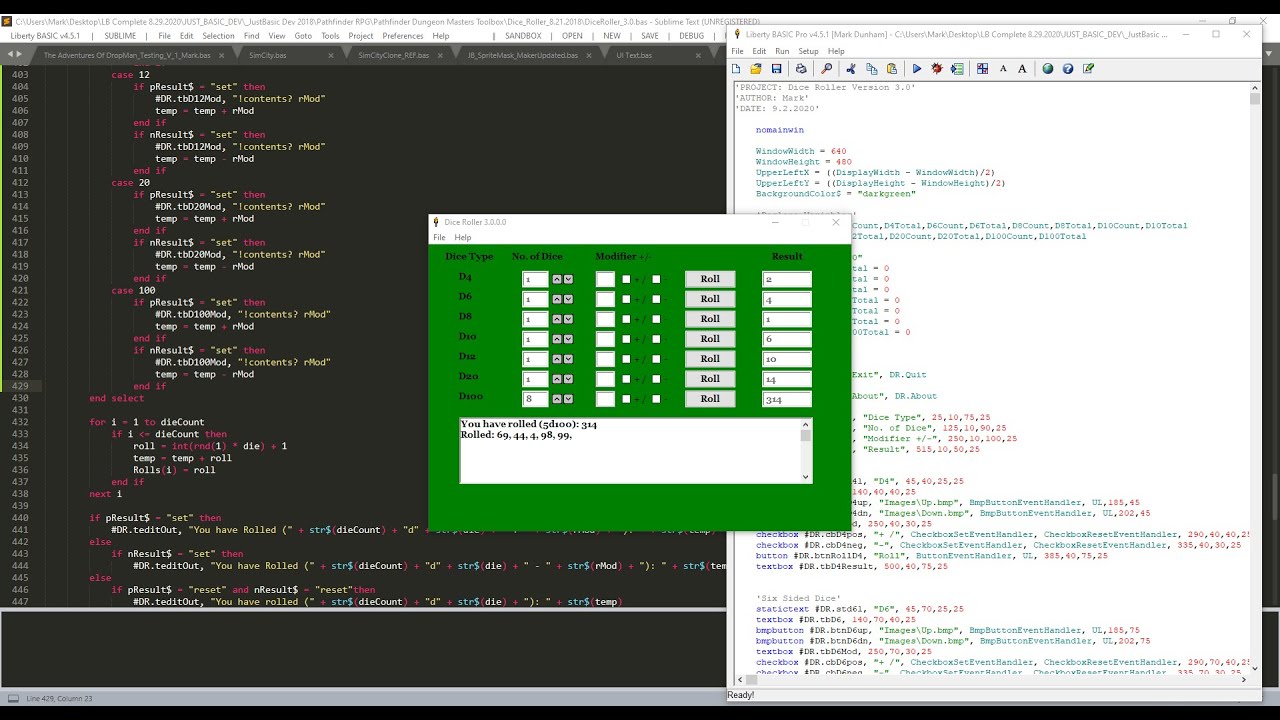Tick the plus modifier checkbox for D8

click(x=626, y=320)
